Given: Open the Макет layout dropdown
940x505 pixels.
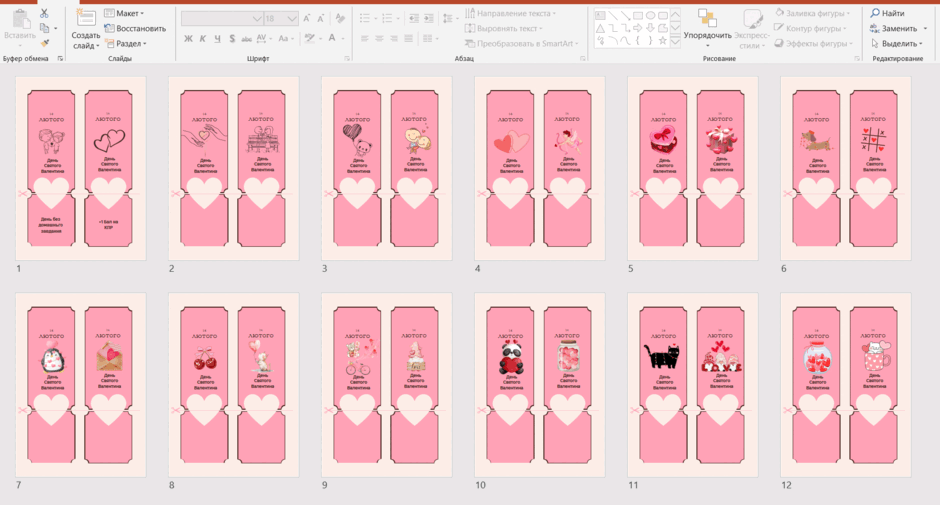Looking at the screenshot, I should click(124, 13).
